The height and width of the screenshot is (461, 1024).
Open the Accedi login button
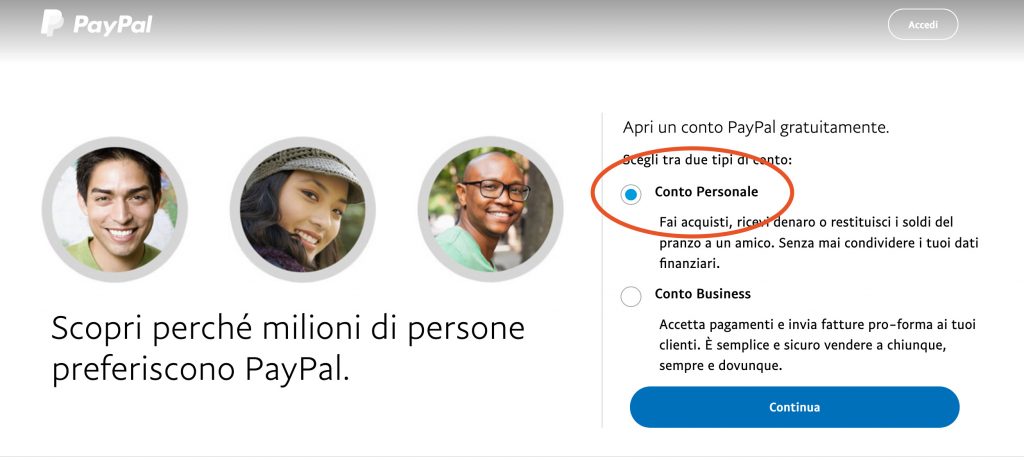click(923, 25)
